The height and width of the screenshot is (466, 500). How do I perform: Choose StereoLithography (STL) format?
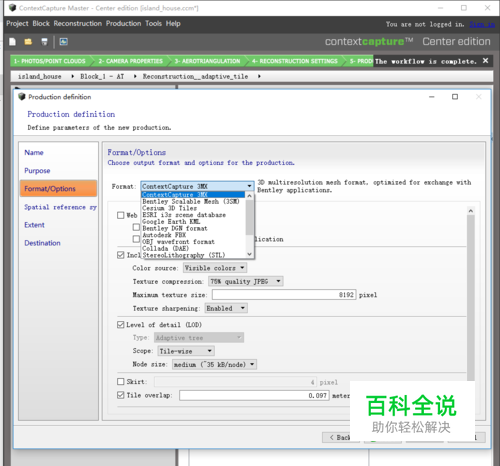193,255
